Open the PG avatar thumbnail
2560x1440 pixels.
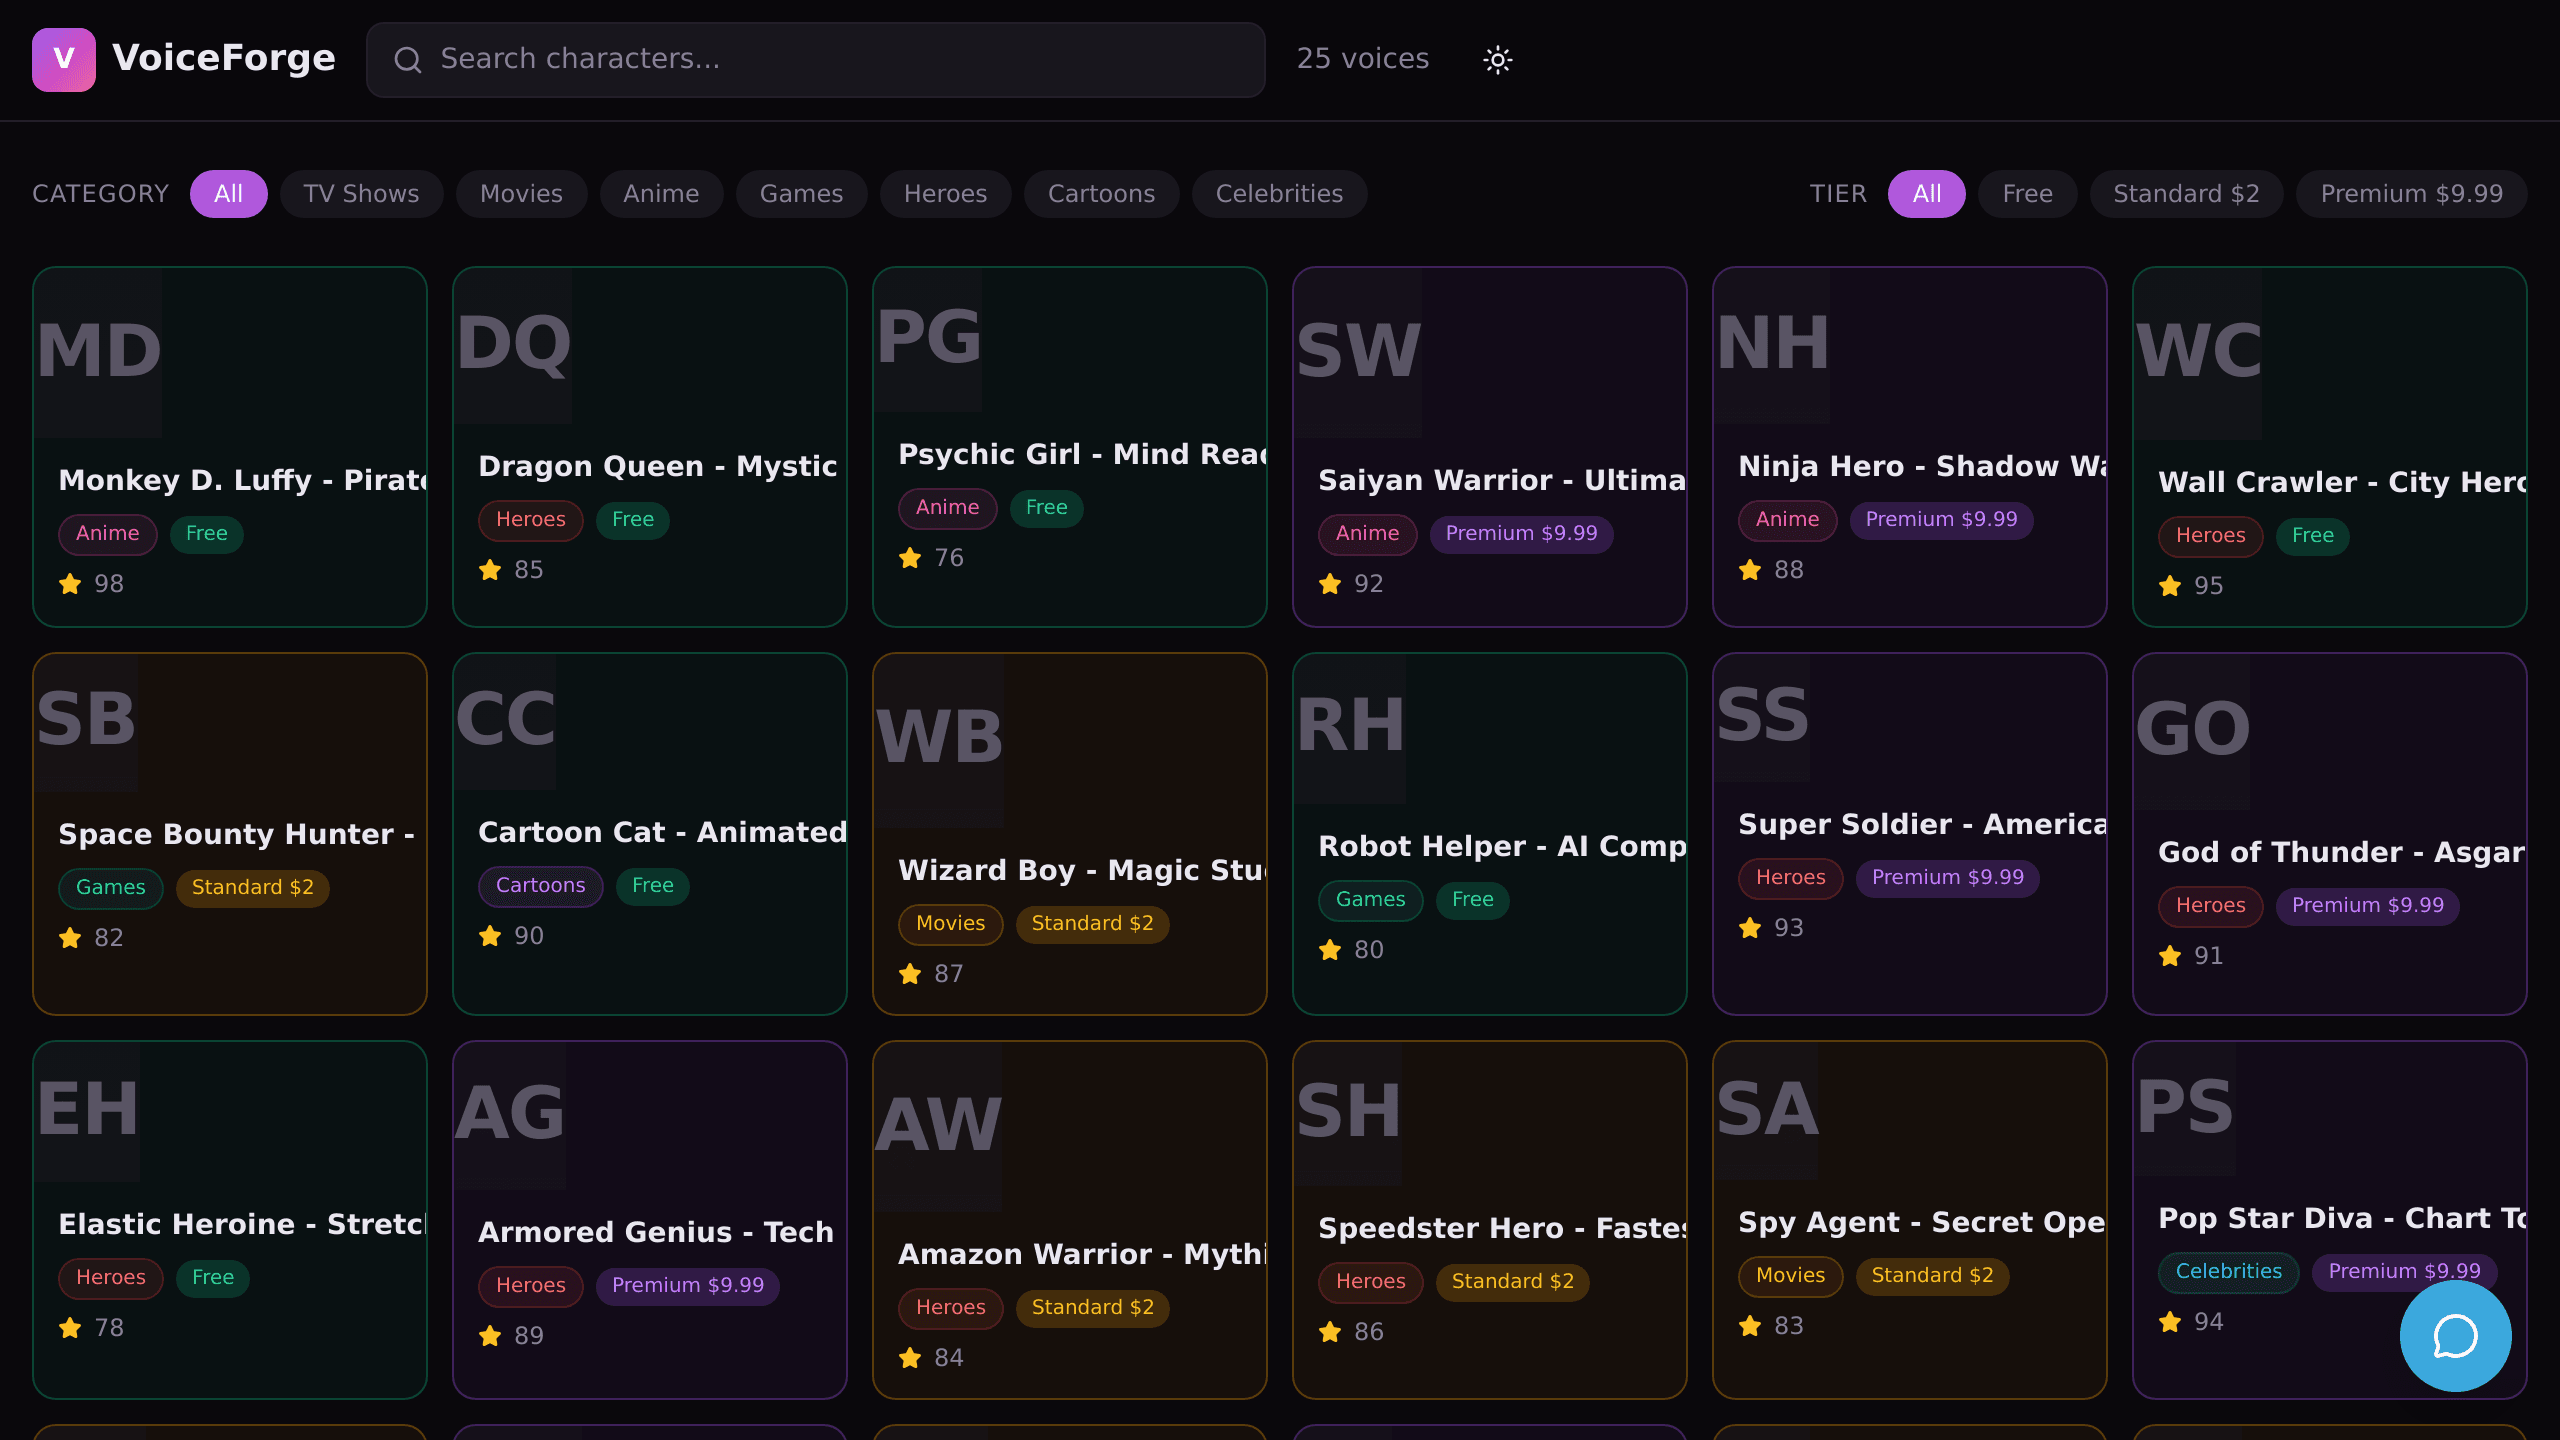[x=928, y=339]
